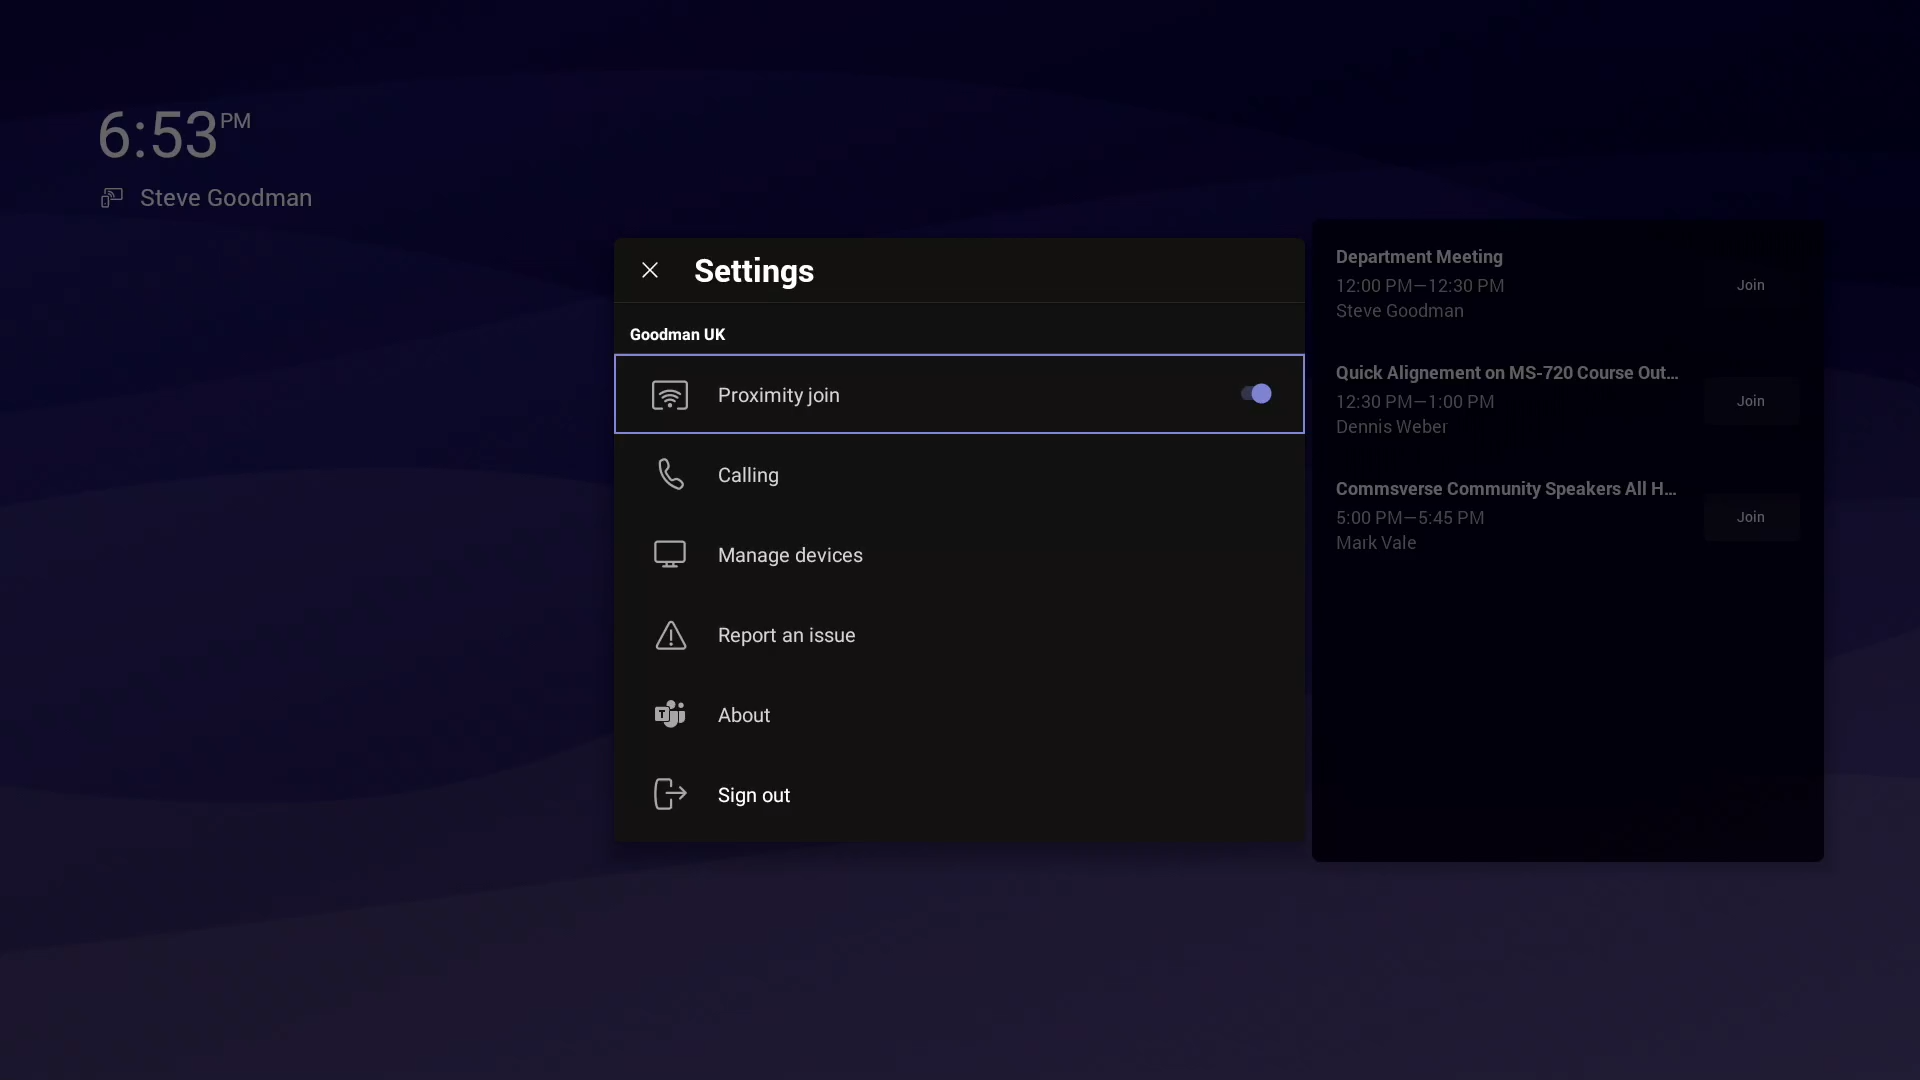The image size is (1920, 1080).
Task: Open Manage devices settings
Action: click(x=790, y=554)
